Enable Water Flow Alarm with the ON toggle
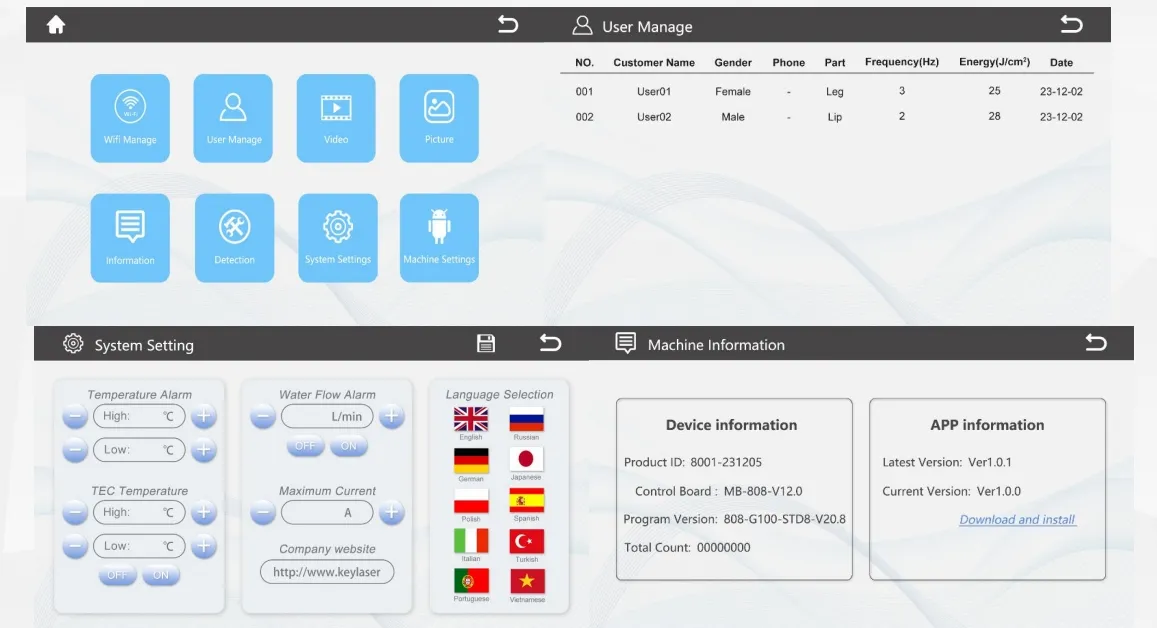The height and width of the screenshot is (628, 1157). coord(347,446)
